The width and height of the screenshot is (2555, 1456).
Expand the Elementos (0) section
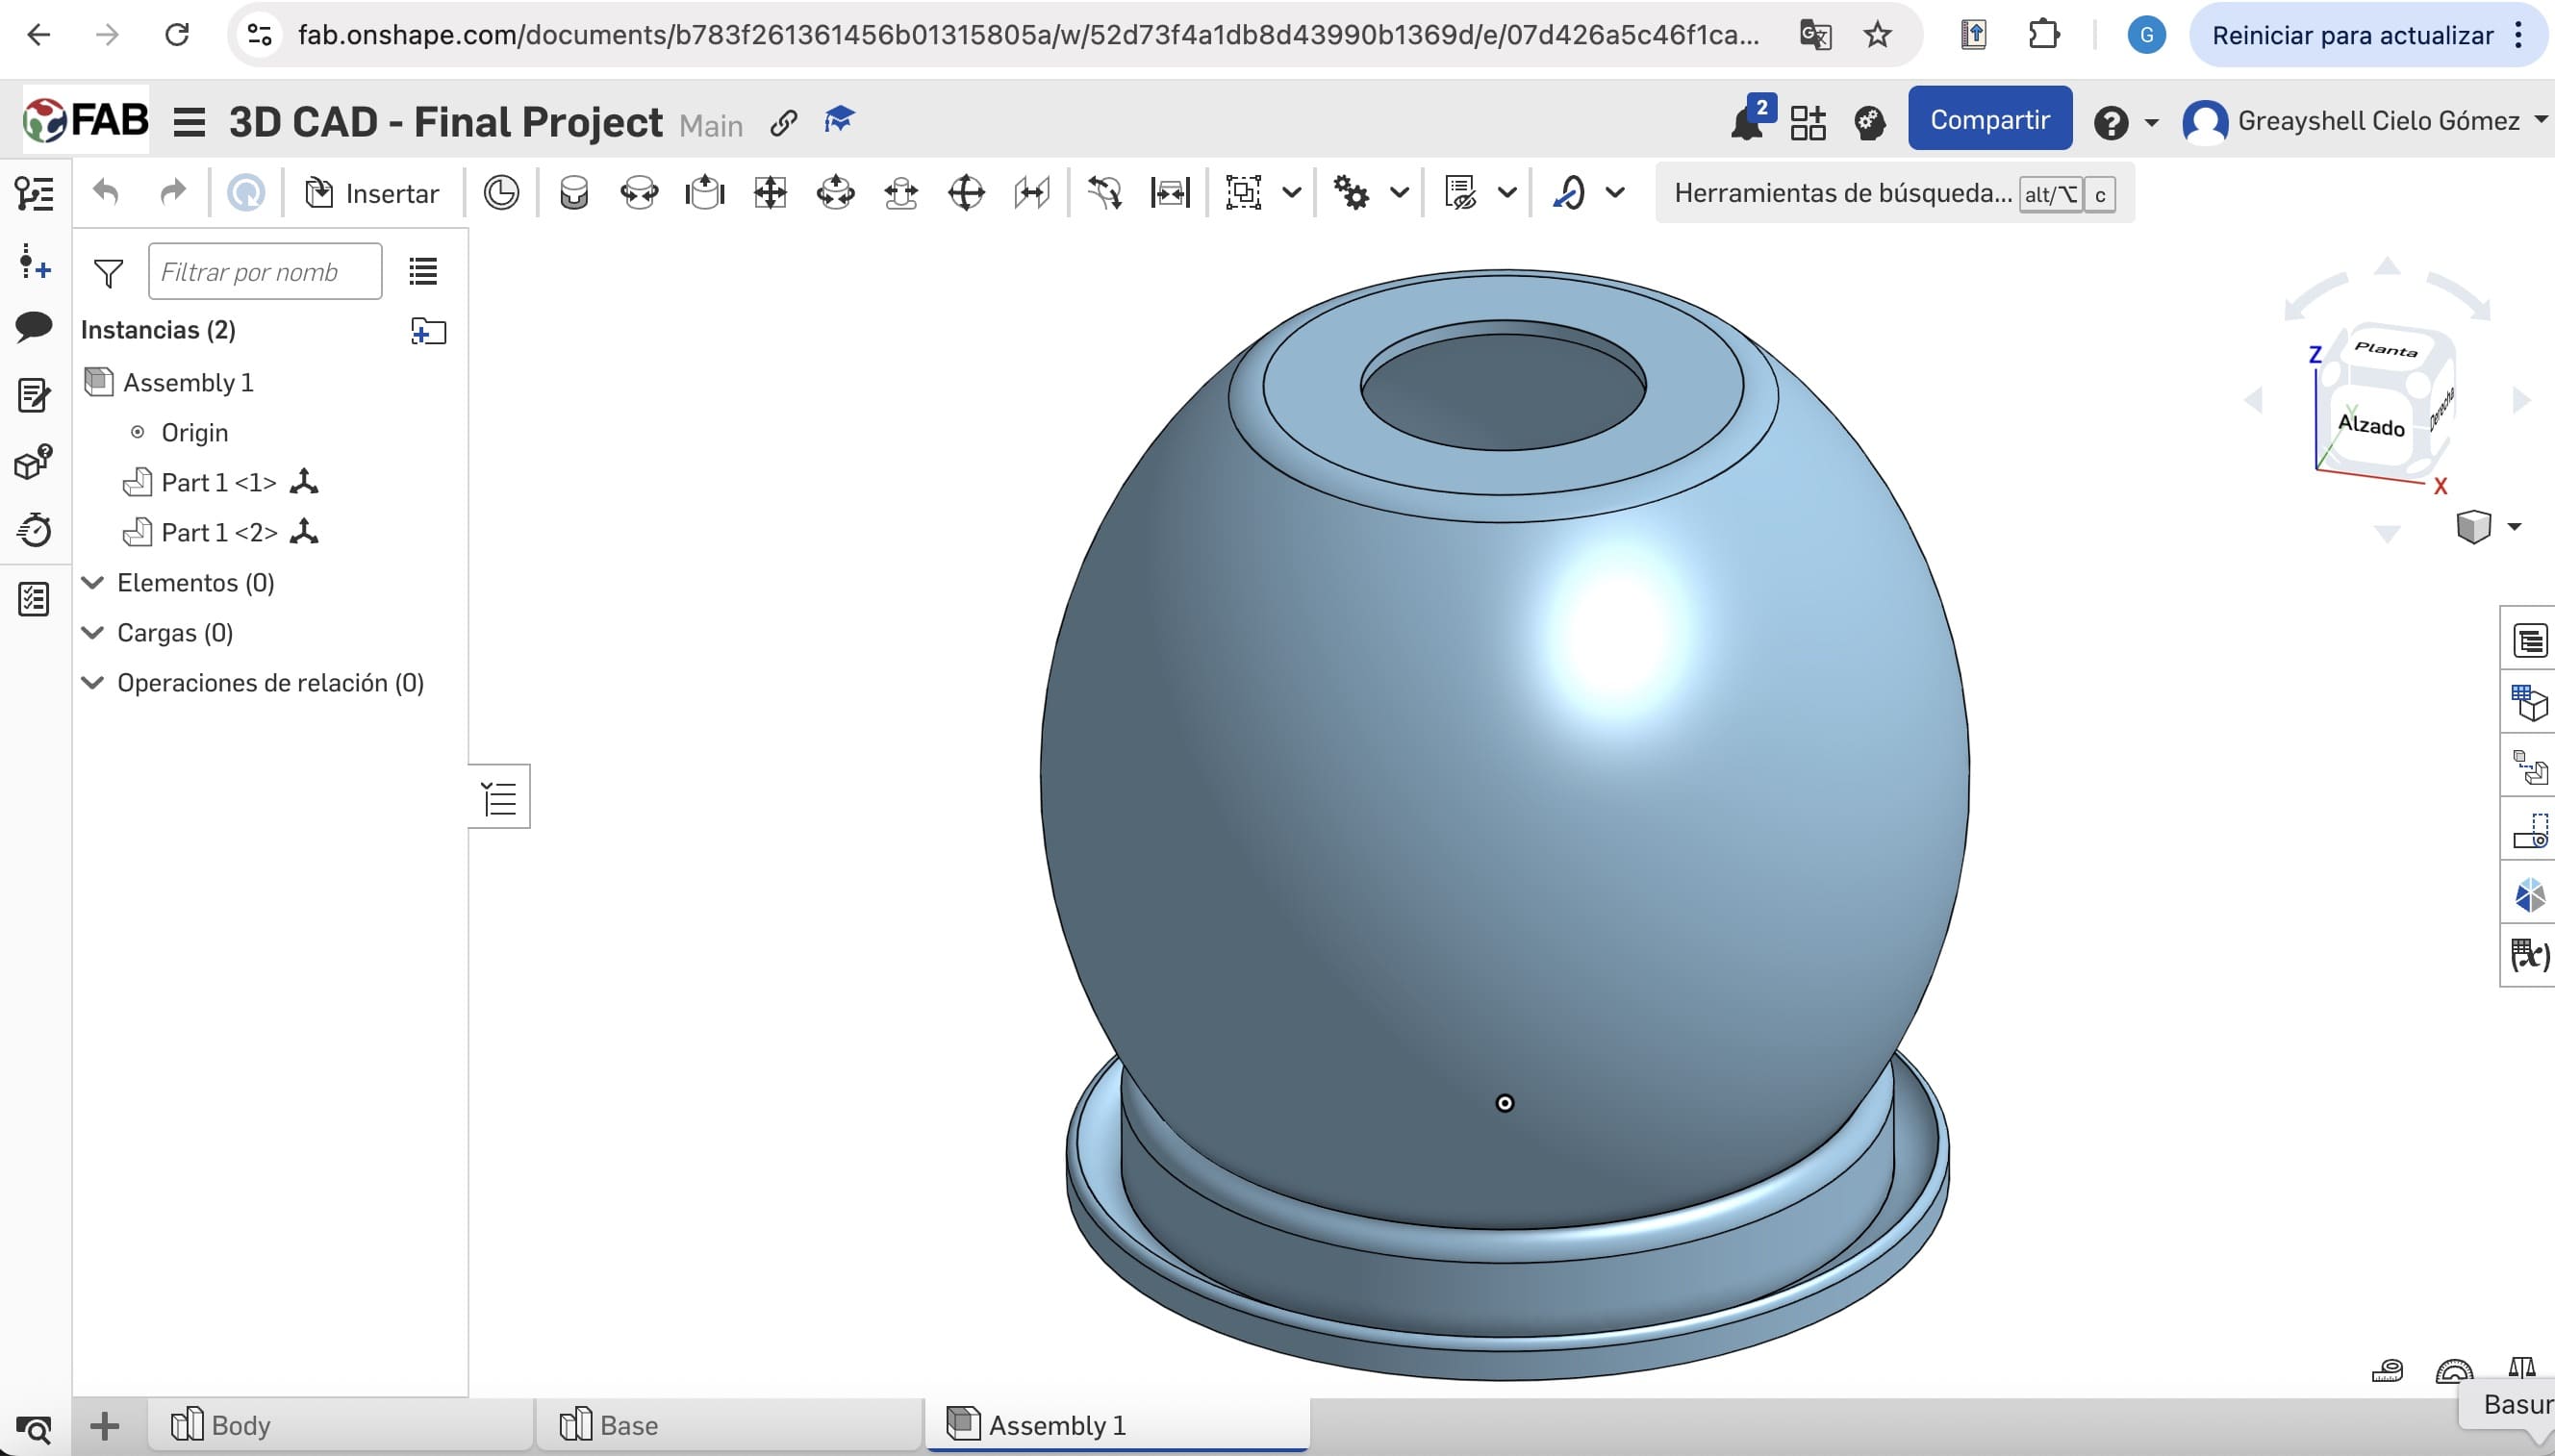[x=93, y=583]
